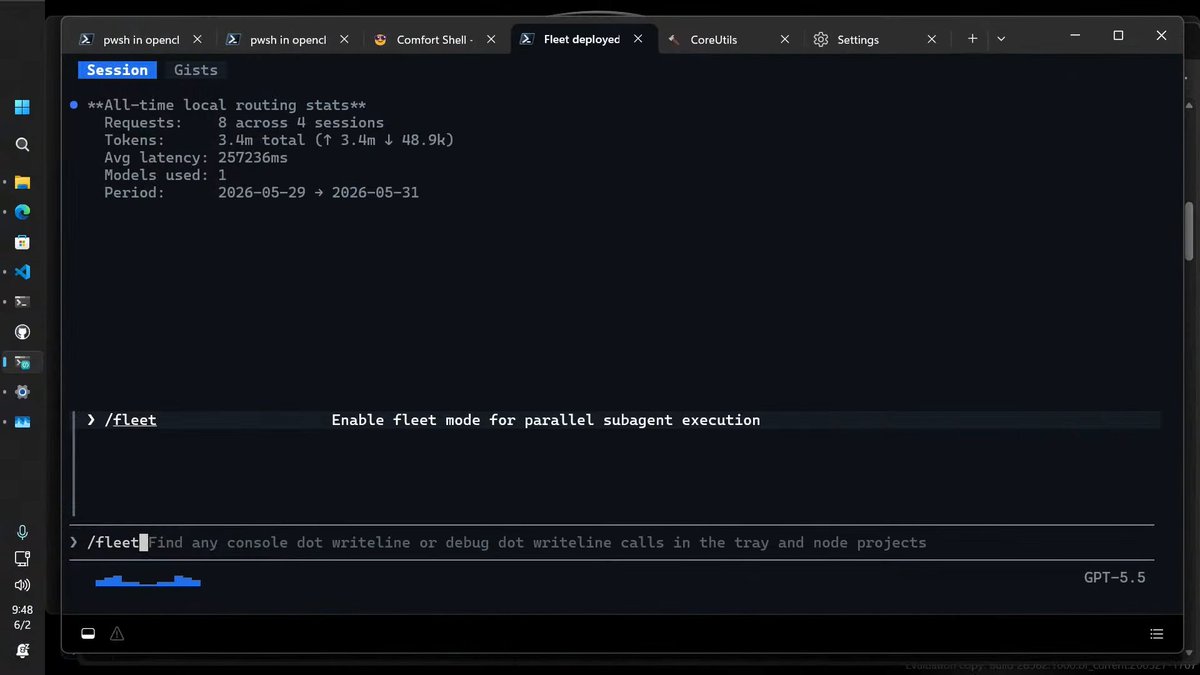Open the volume tray control
The height and width of the screenshot is (675, 1200).
click(22, 585)
